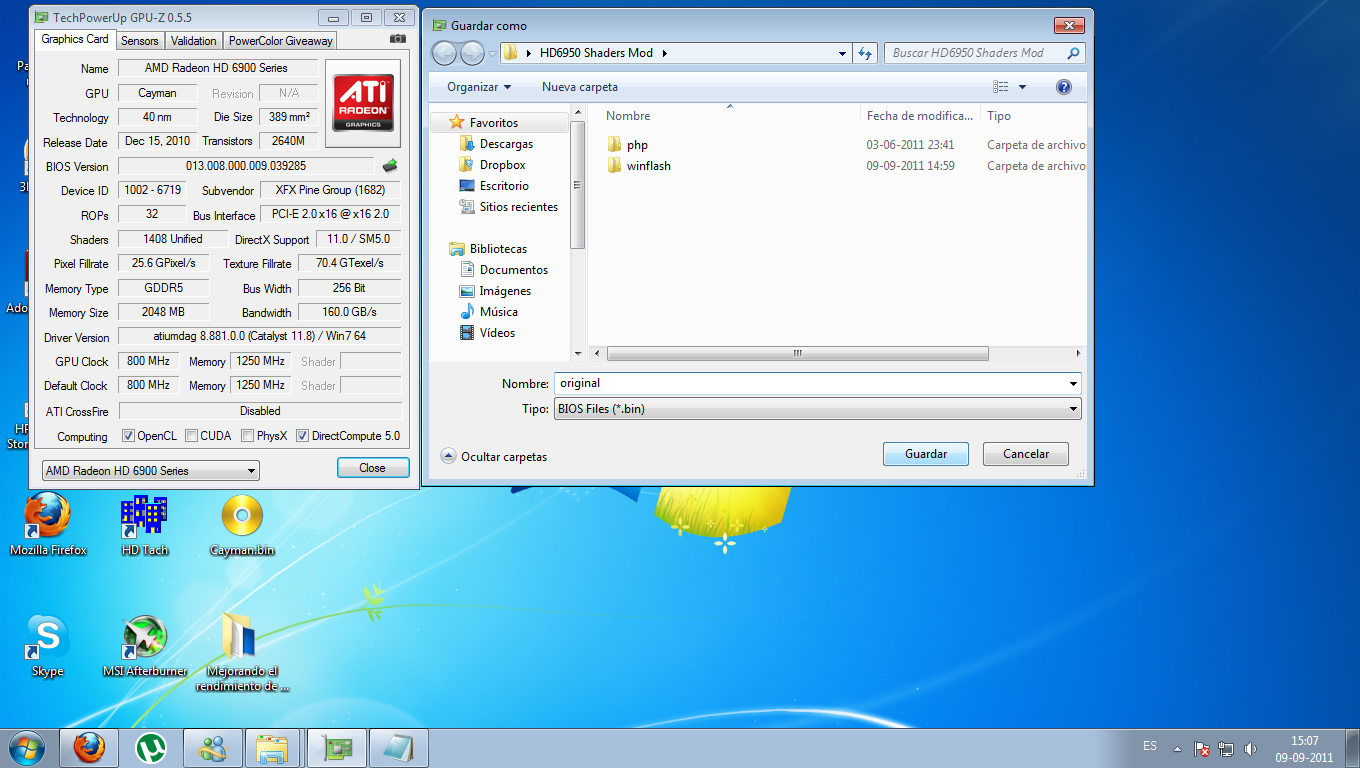Viewport: 1360px width, 768px height.
Task: Select the php folder icon
Action: pyautogui.click(x=614, y=145)
